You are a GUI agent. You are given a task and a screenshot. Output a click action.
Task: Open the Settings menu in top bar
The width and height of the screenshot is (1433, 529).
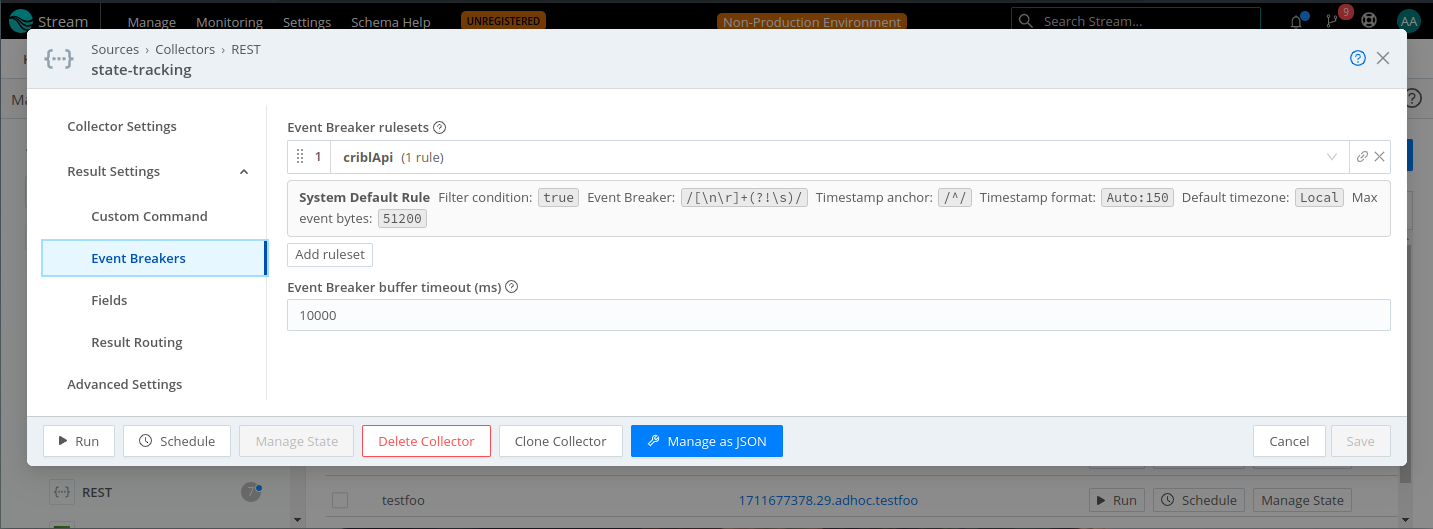[307, 22]
